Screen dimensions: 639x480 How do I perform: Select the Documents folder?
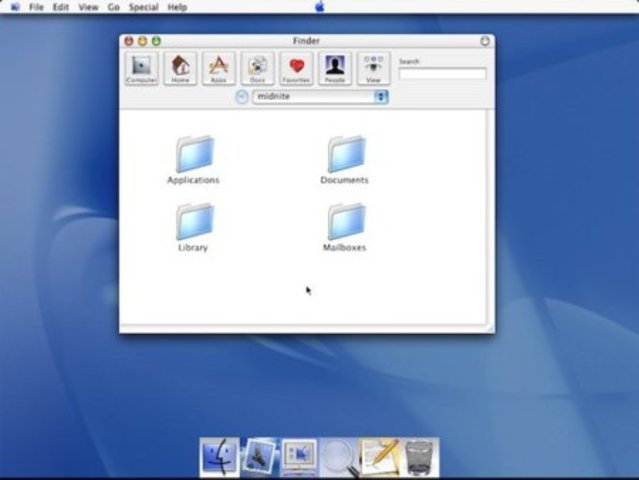[x=345, y=160]
